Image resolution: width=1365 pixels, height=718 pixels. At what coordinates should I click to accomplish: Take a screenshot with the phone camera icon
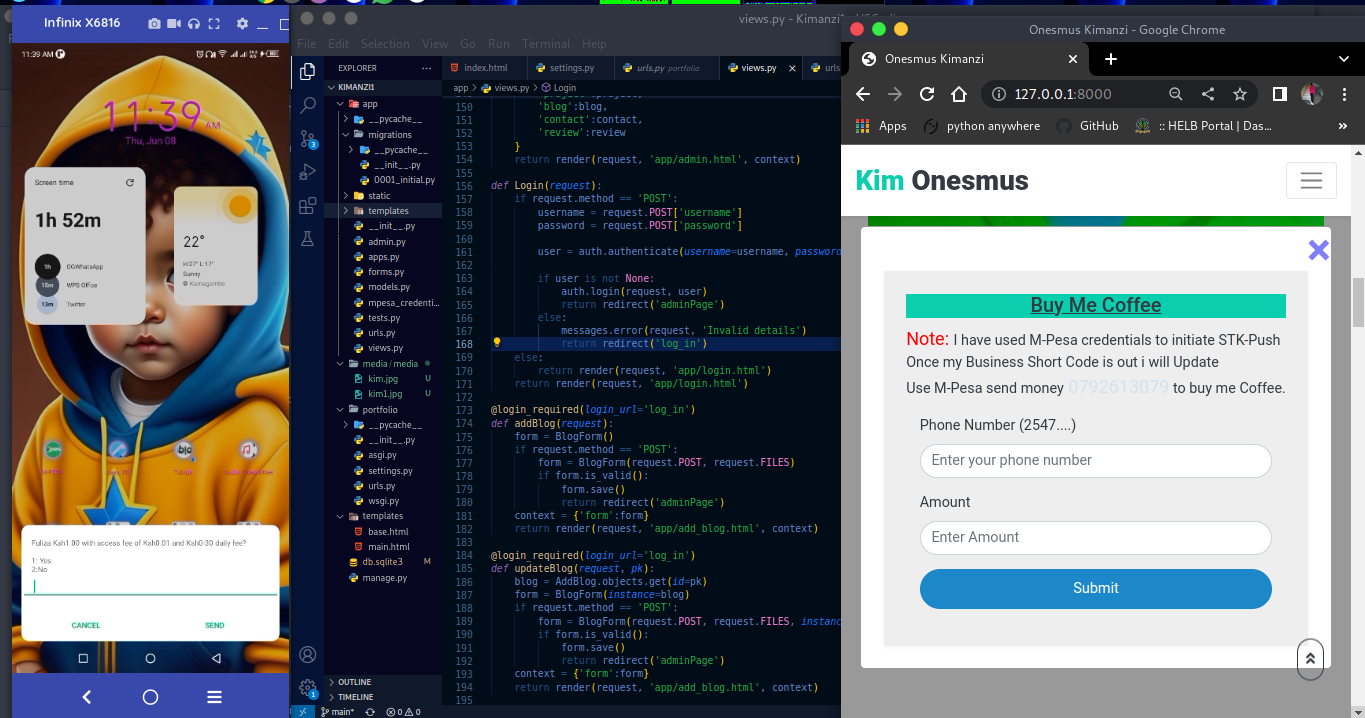(x=154, y=23)
